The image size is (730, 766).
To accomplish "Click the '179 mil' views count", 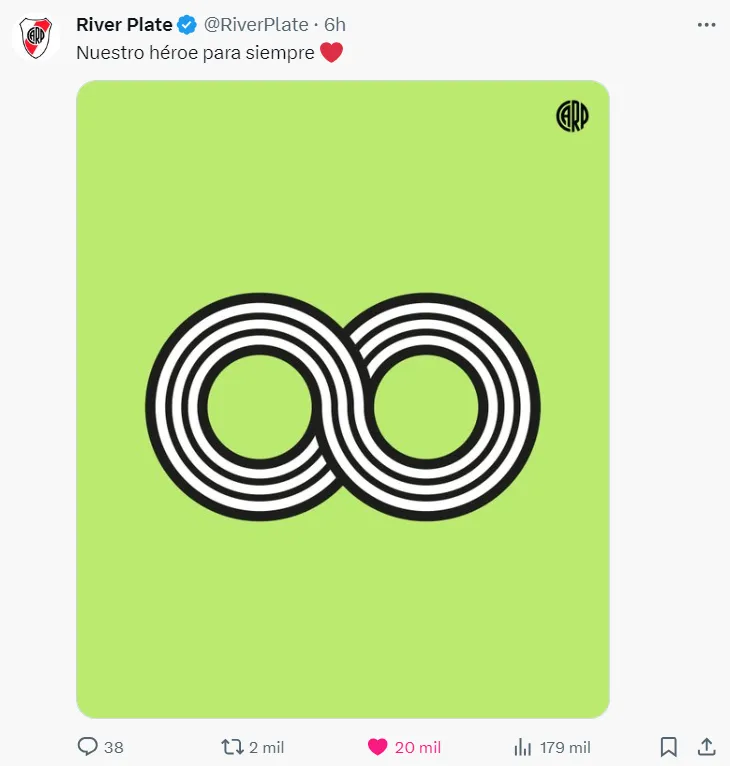I will click(565, 747).
